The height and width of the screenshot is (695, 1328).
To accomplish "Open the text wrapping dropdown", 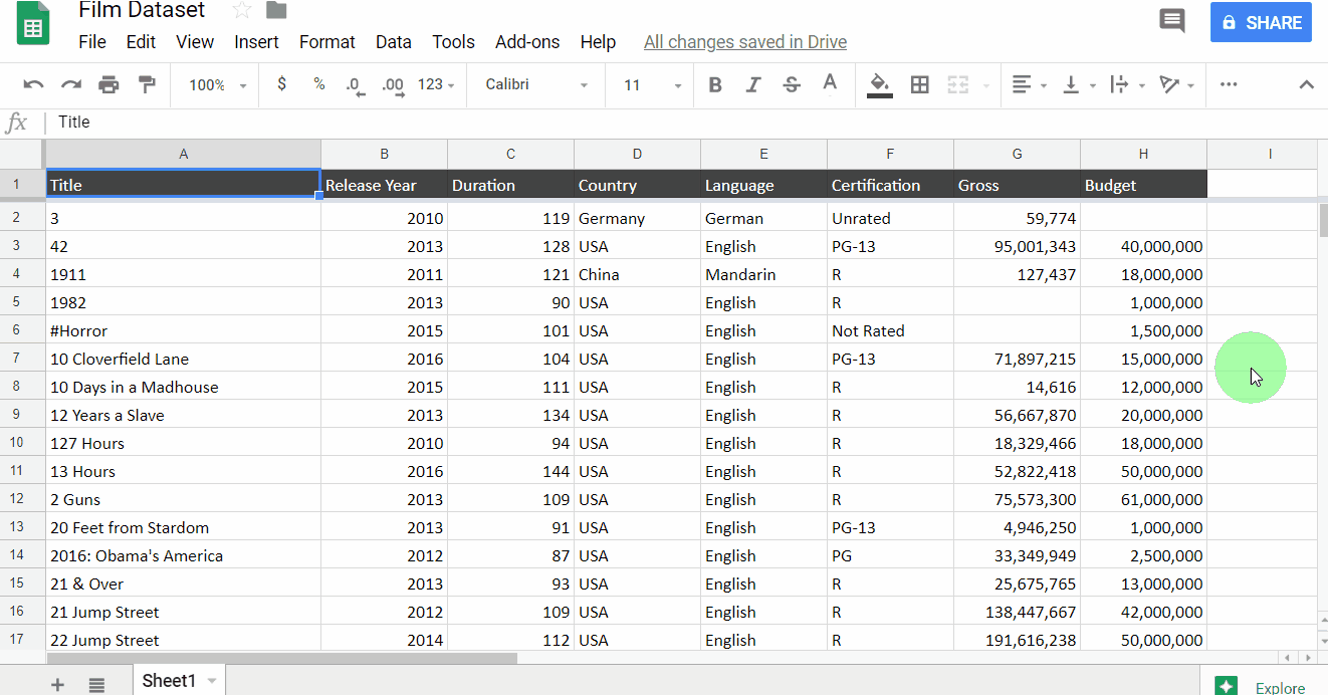I will point(1127,85).
